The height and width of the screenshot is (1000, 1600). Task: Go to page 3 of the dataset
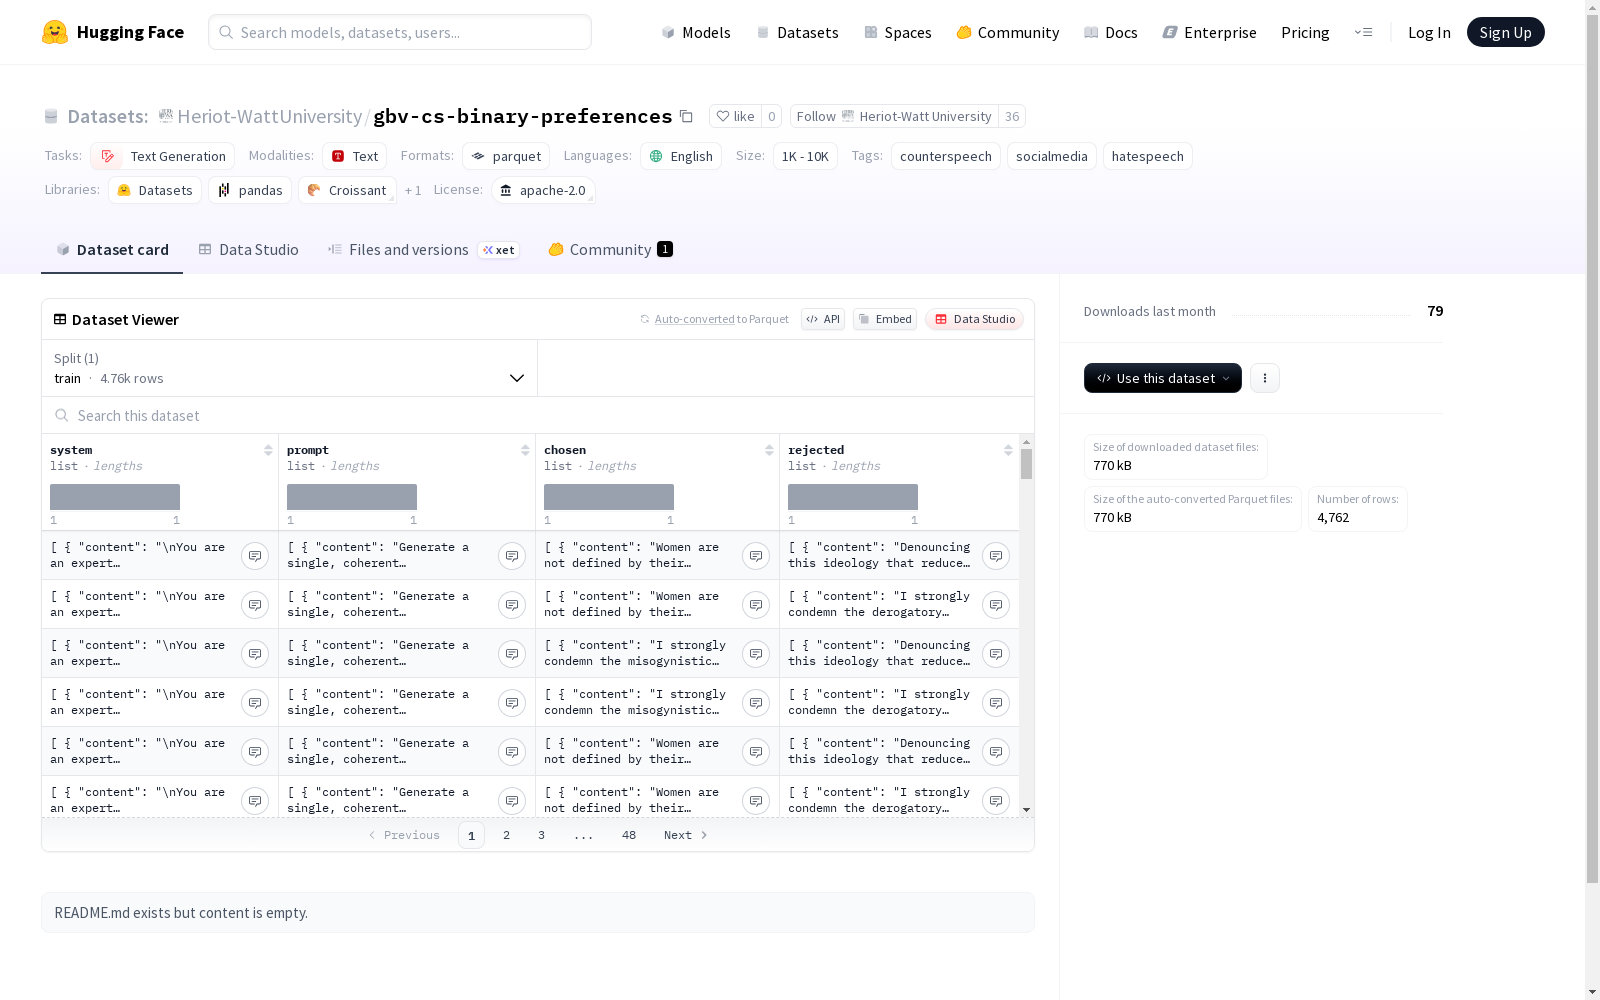pyautogui.click(x=542, y=835)
